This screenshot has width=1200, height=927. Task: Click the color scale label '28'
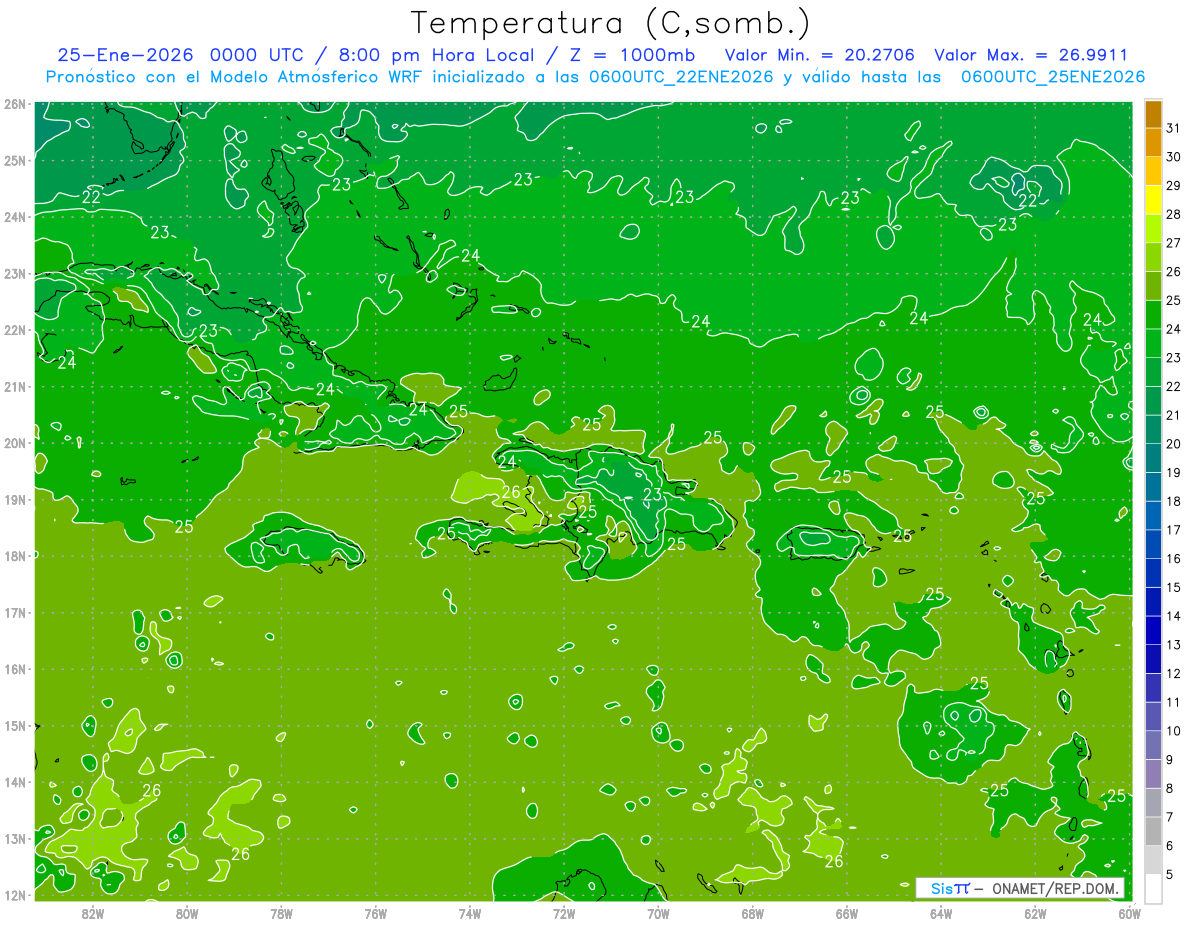click(x=1174, y=214)
